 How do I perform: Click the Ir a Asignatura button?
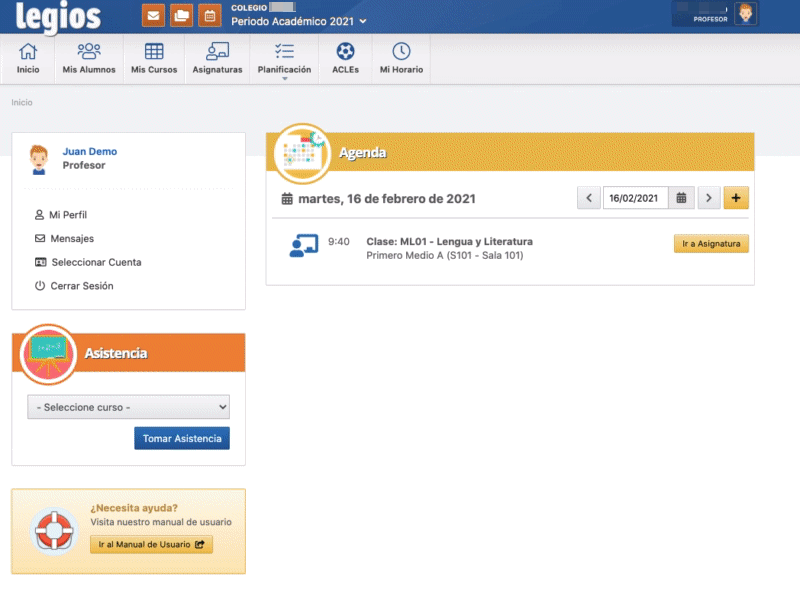point(711,244)
